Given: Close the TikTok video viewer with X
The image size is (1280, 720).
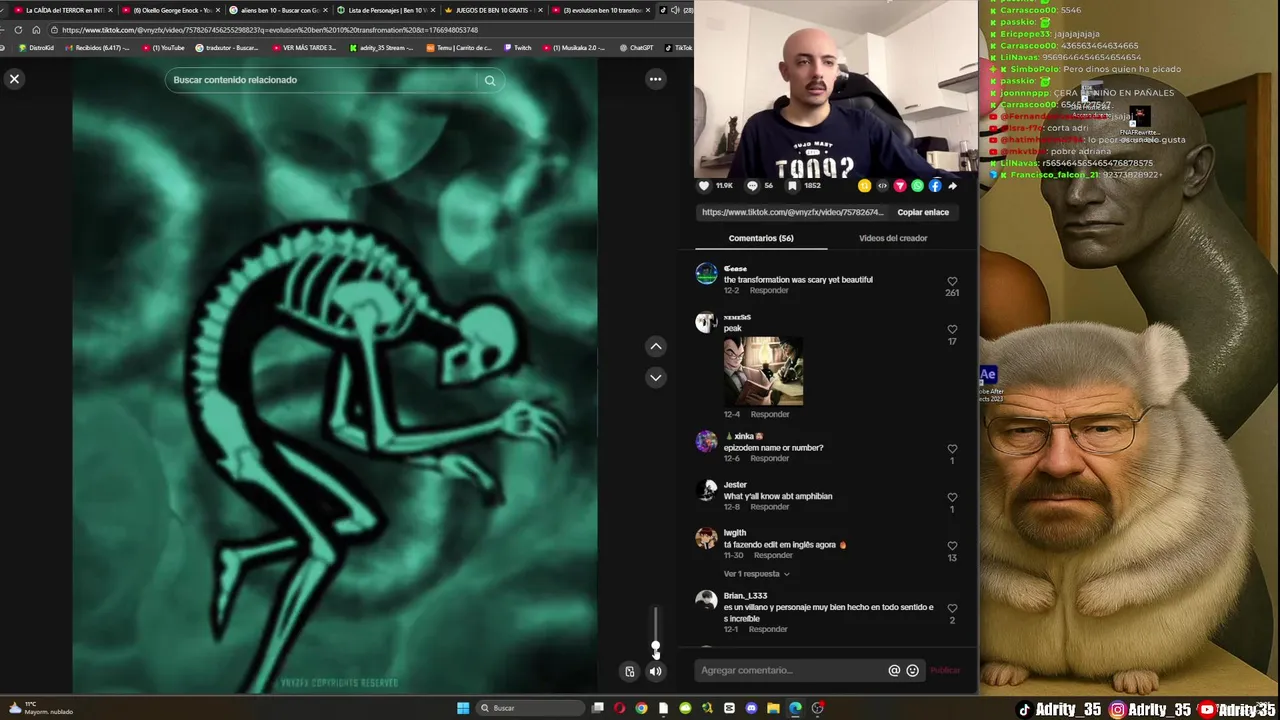Looking at the screenshot, I should 14,79.
